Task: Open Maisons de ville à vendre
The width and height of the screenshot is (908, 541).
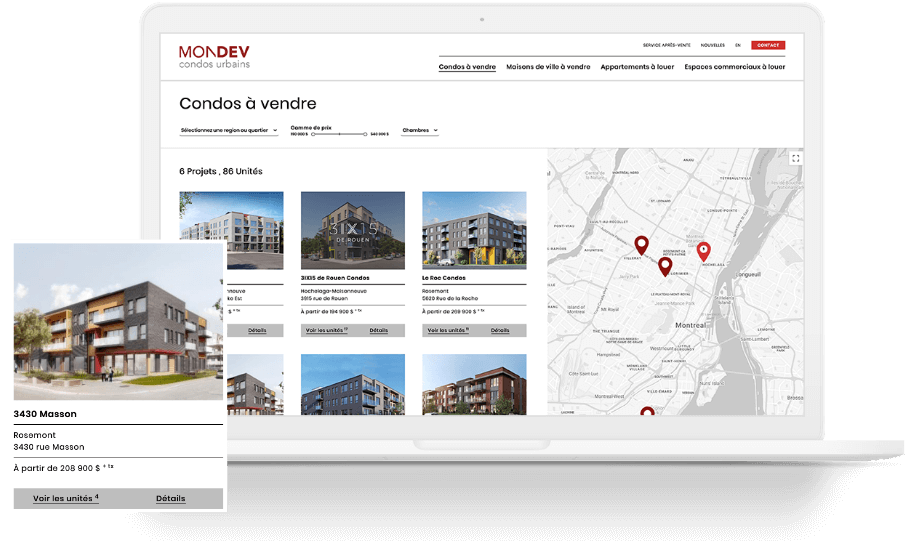Action: [x=548, y=67]
